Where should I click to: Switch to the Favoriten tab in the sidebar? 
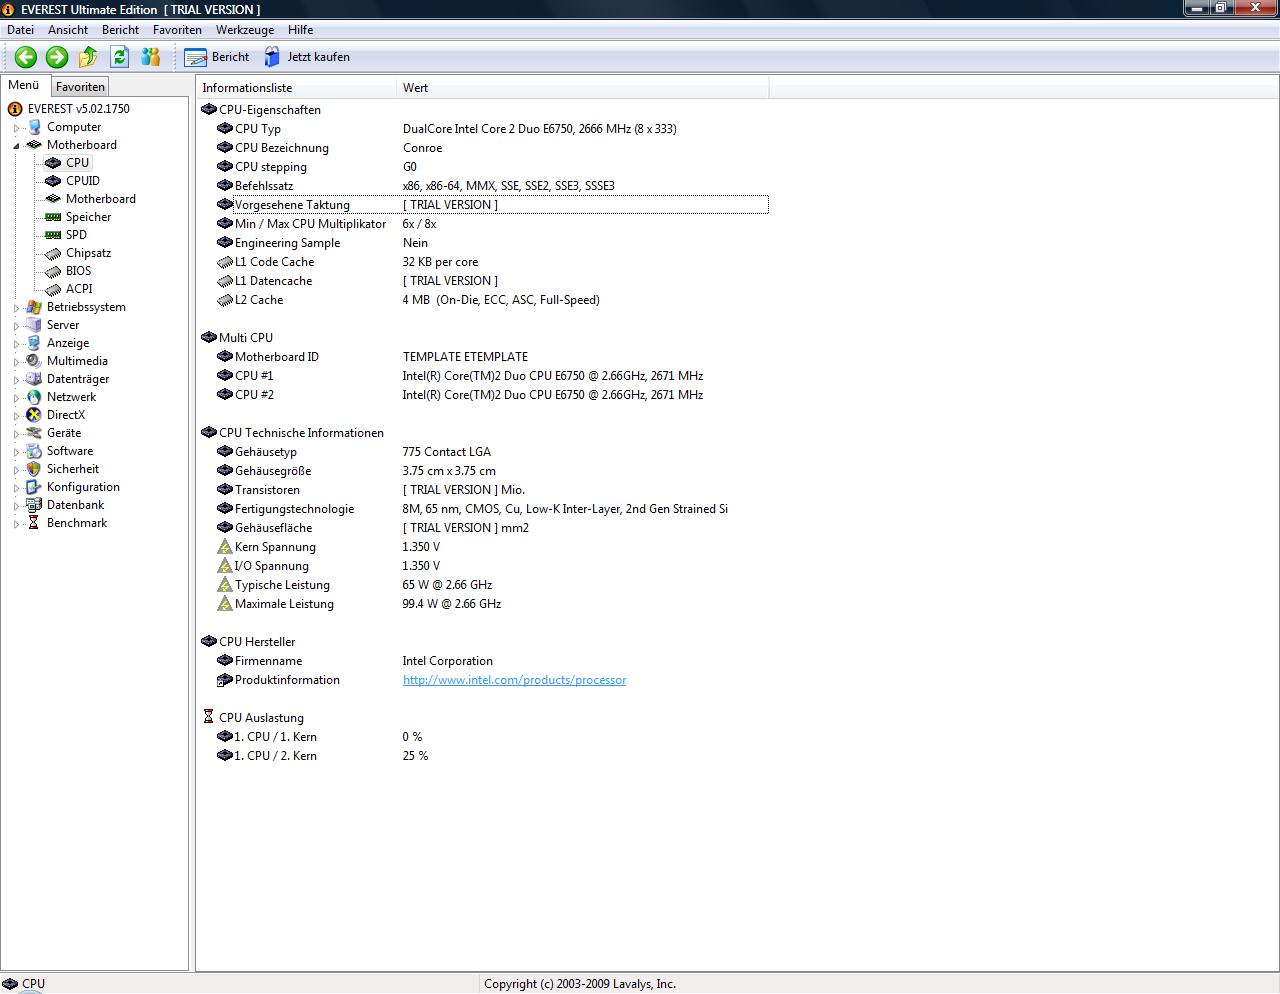click(80, 87)
